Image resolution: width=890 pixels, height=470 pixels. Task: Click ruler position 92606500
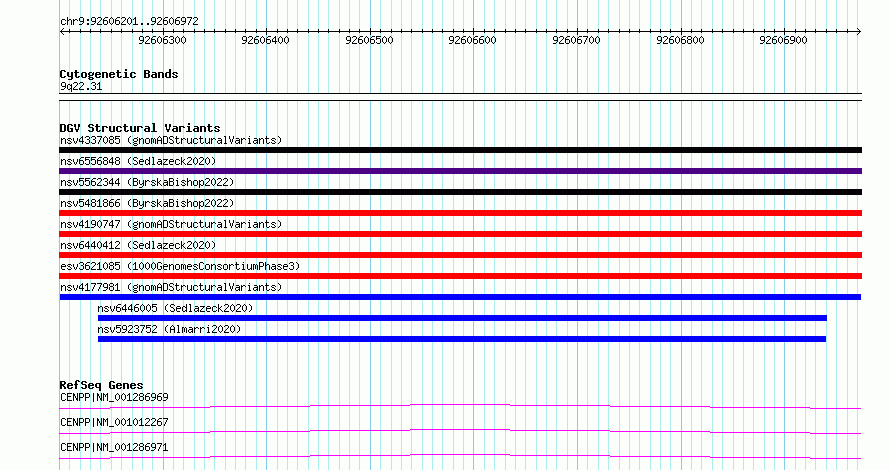point(369,40)
